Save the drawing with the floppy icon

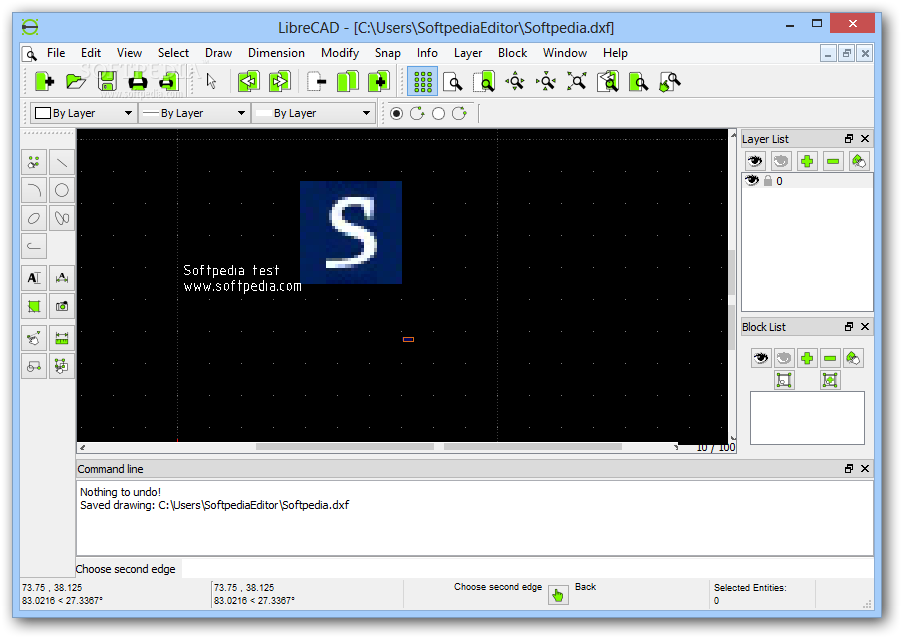tap(107, 82)
